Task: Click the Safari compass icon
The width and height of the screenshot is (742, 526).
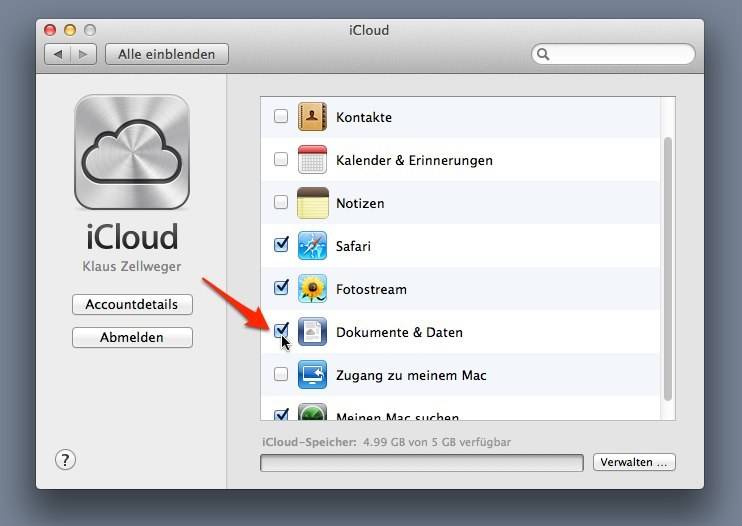Action: click(x=312, y=246)
